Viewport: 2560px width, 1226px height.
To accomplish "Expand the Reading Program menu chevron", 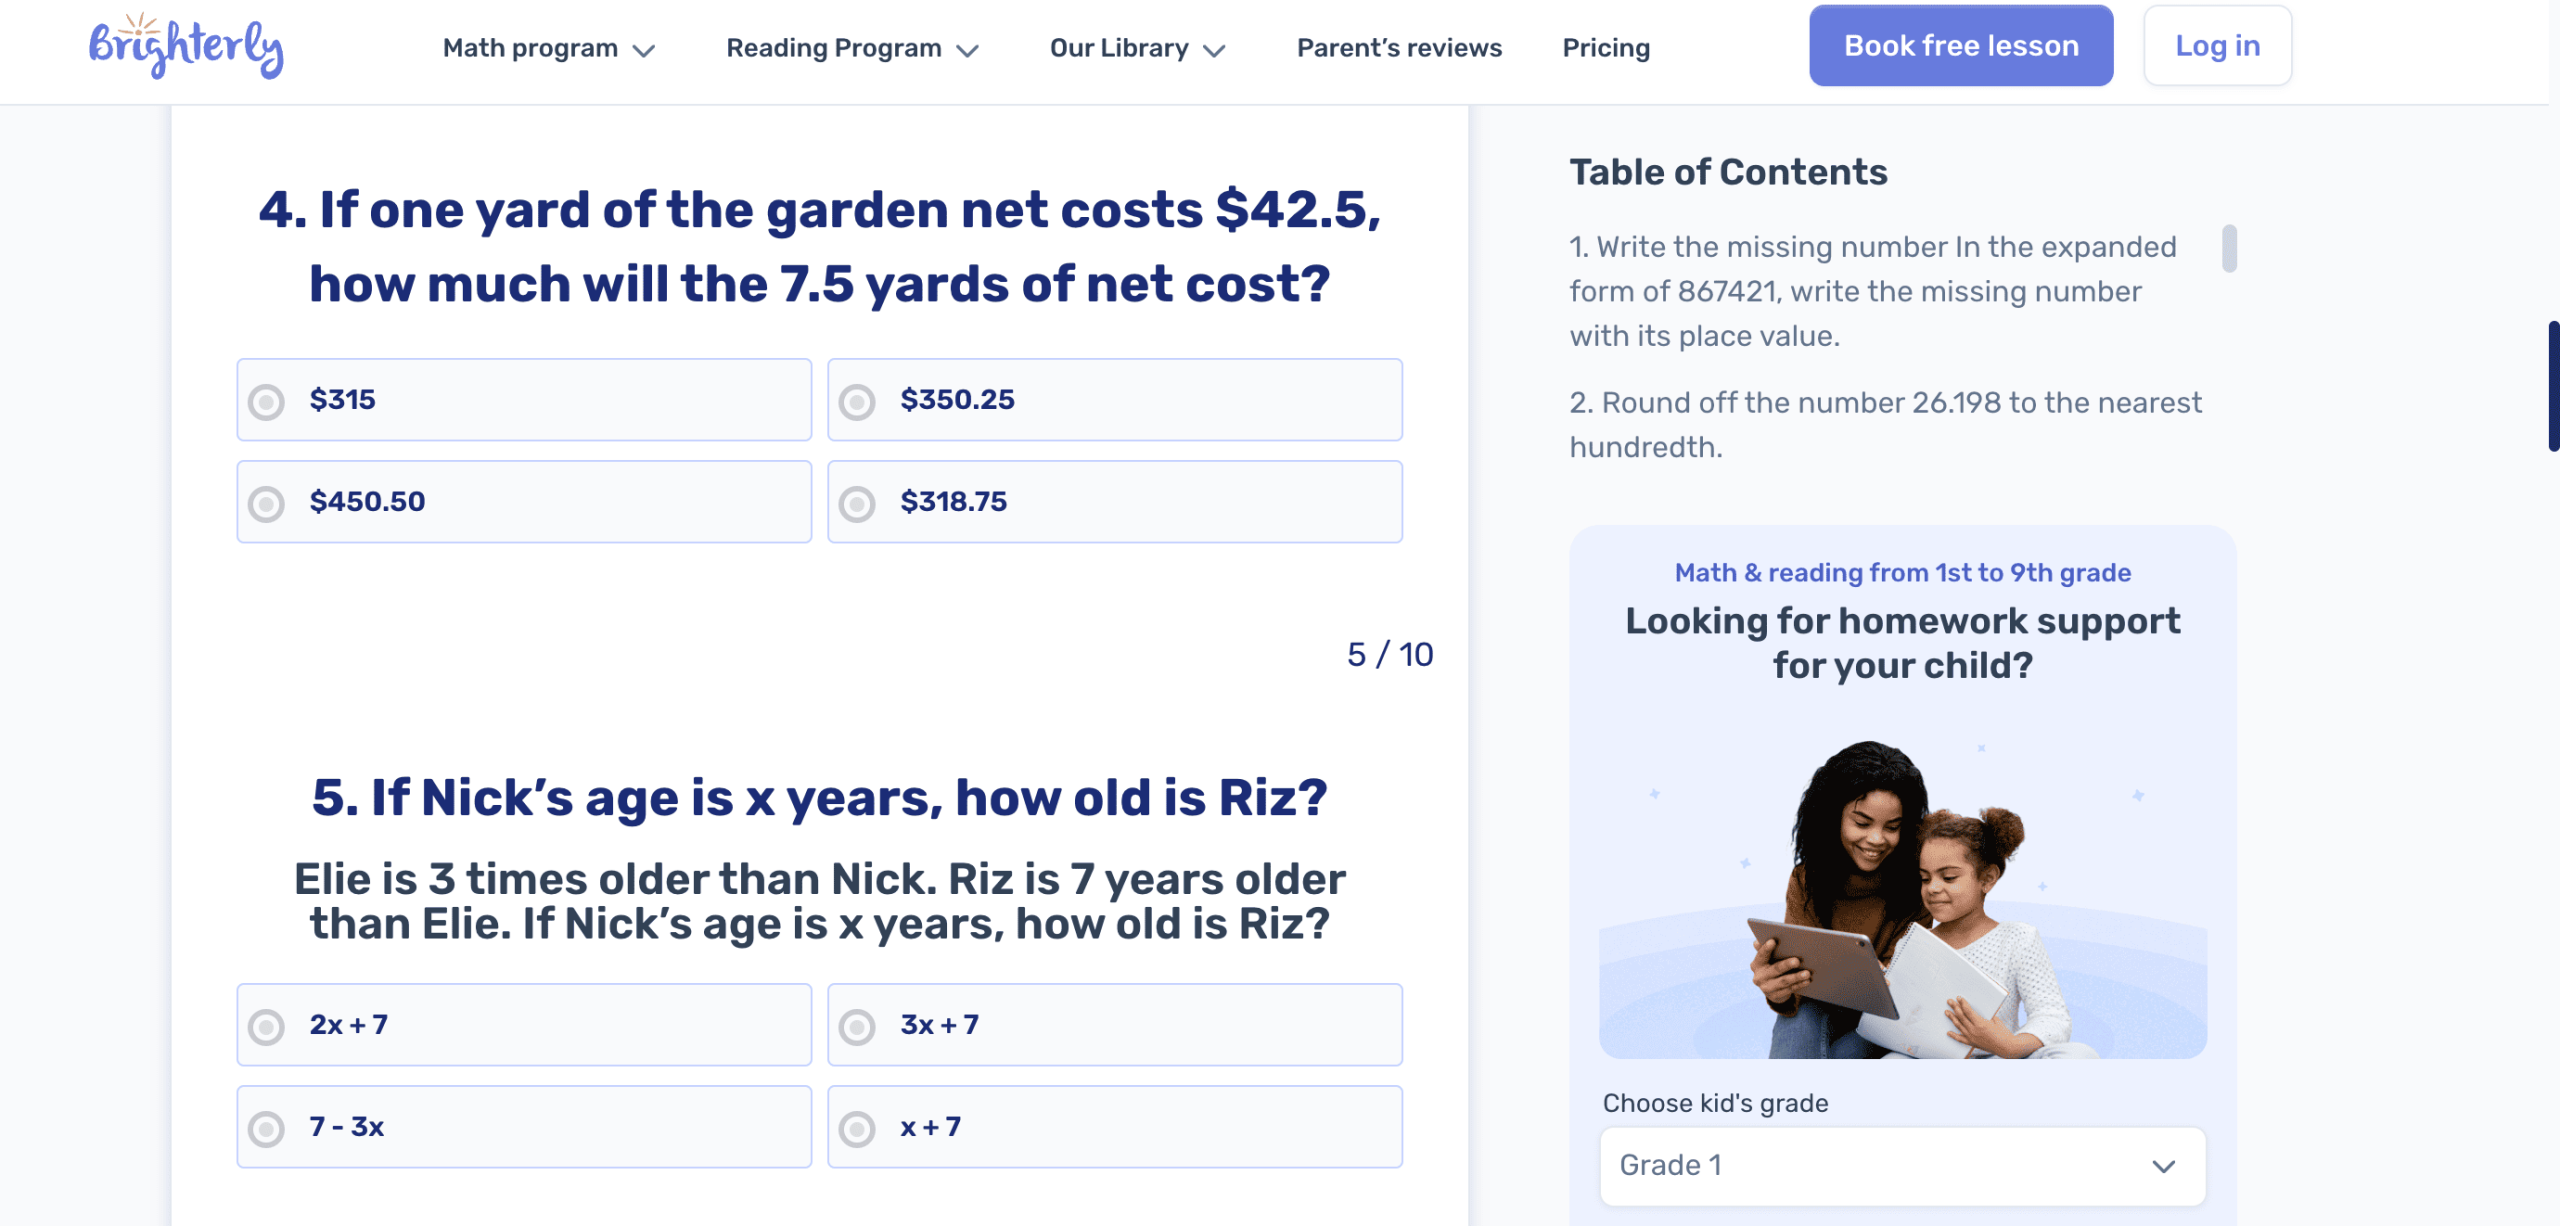I will pyautogui.click(x=967, y=50).
